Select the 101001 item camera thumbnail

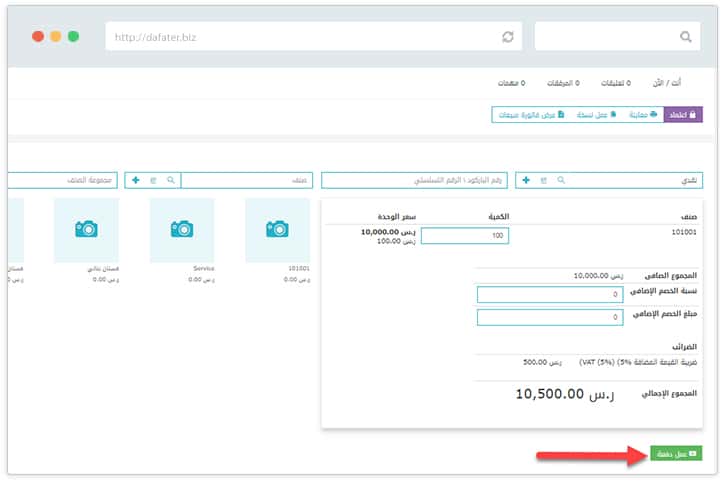278,229
